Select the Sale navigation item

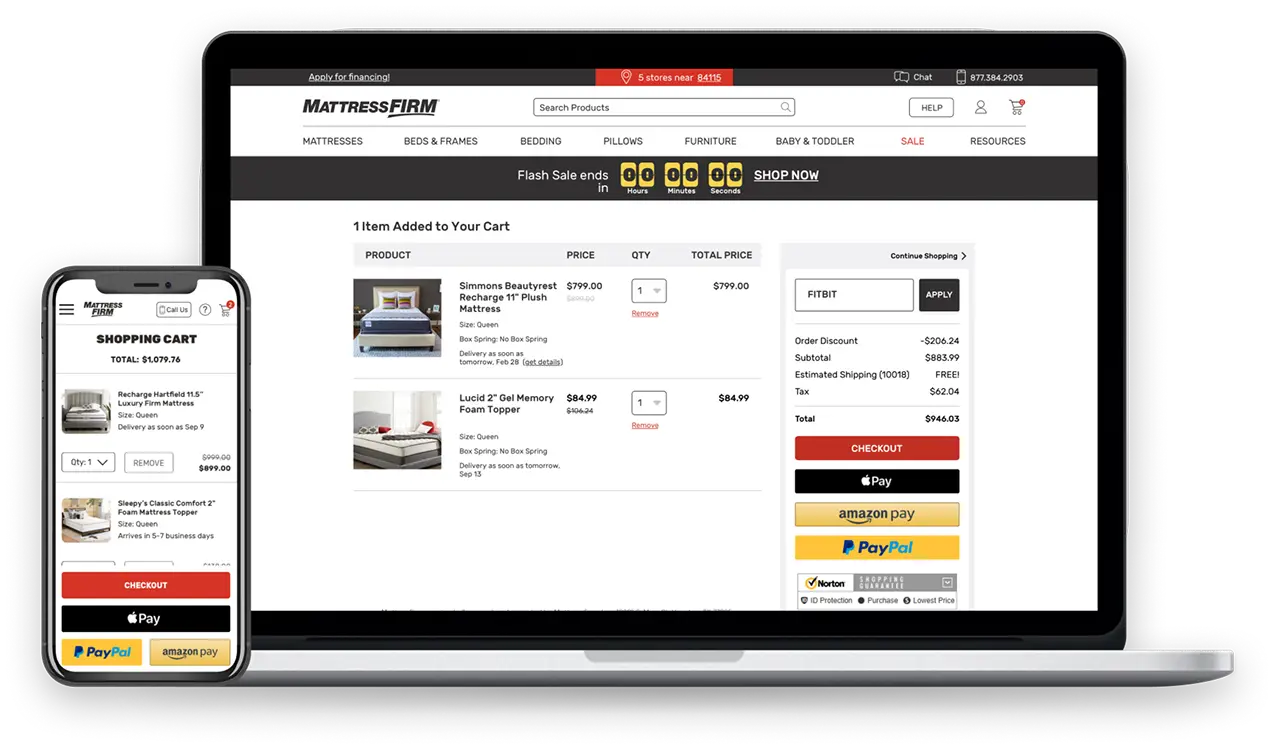[x=912, y=141]
